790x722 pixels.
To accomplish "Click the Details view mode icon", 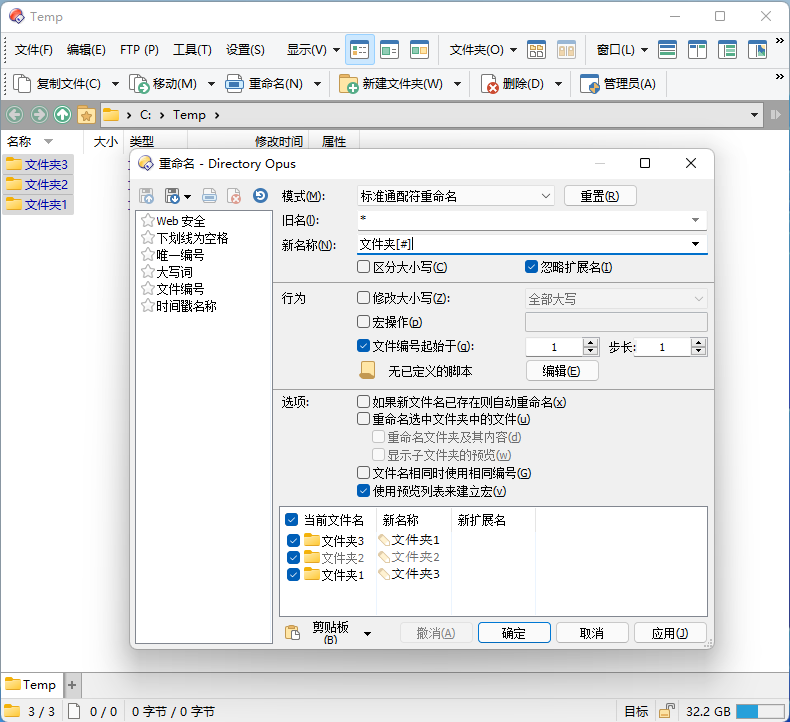I will click(360, 50).
